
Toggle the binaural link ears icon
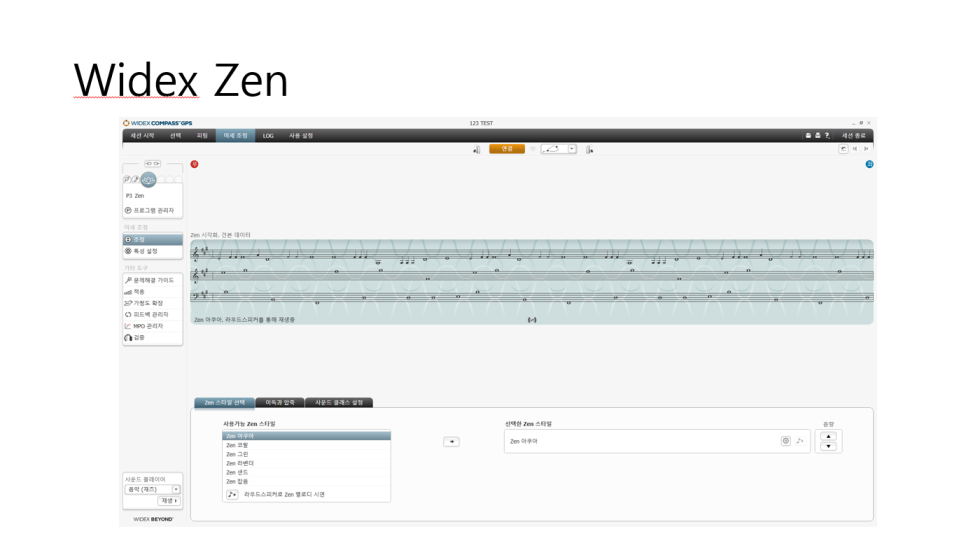[152, 163]
